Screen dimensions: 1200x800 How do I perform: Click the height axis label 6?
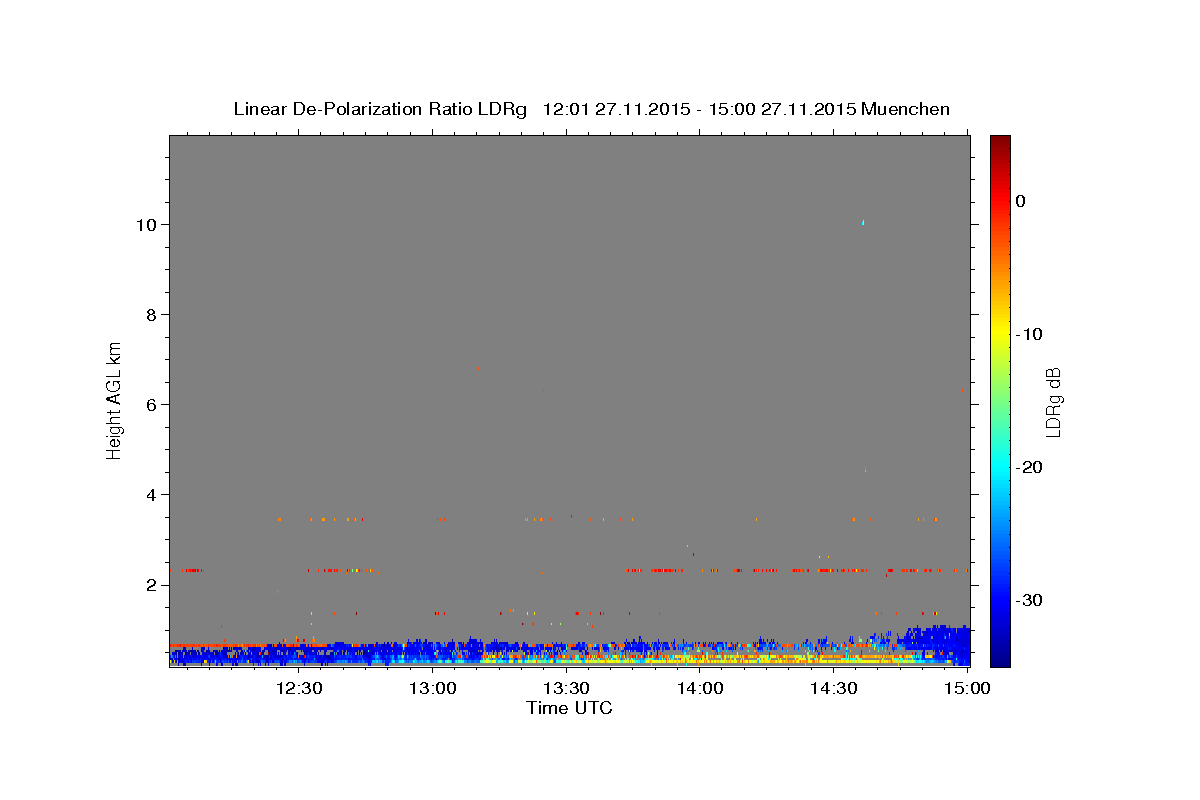pyautogui.click(x=153, y=404)
